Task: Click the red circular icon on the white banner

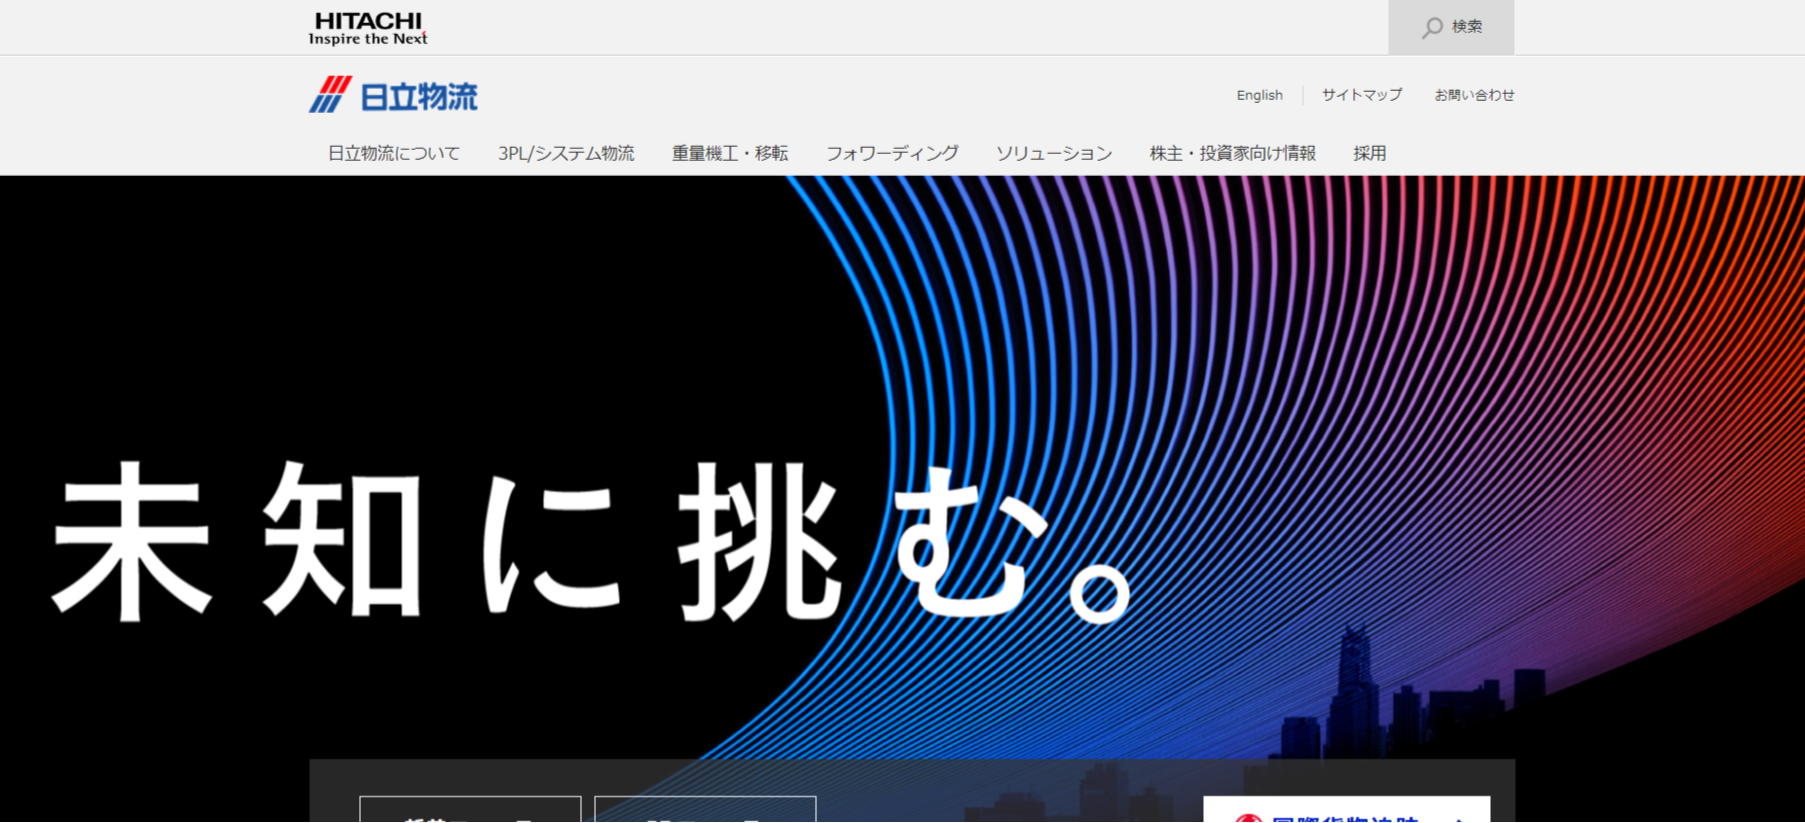Action: (1247, 818)
